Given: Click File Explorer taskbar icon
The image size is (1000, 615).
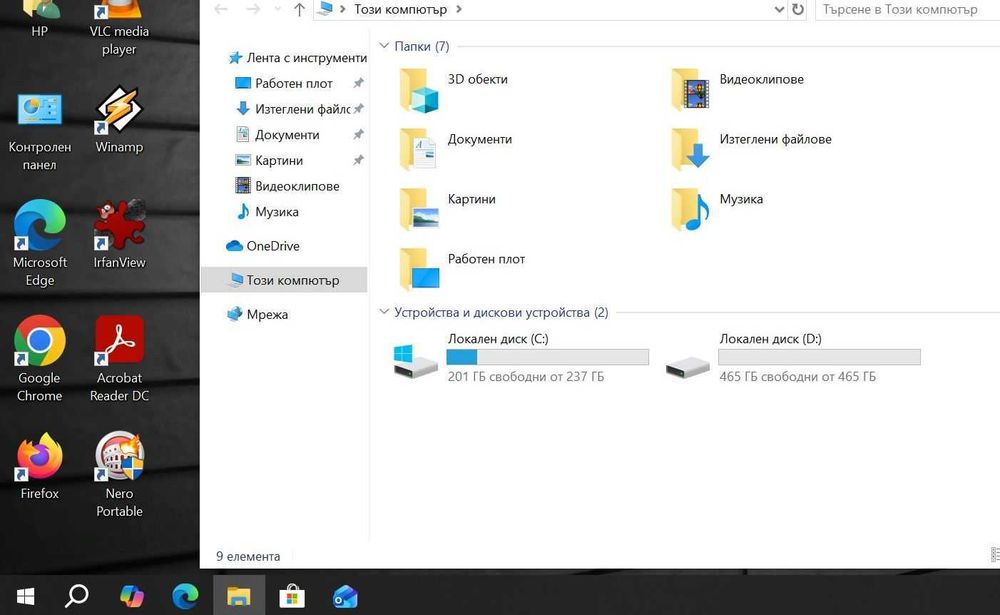Looking at the screenshot, I should coord(239,596).
